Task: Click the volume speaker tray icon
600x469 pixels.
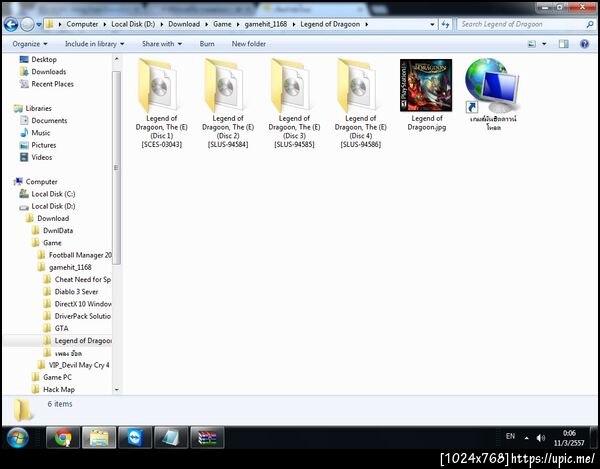Action: click(541, 438)
